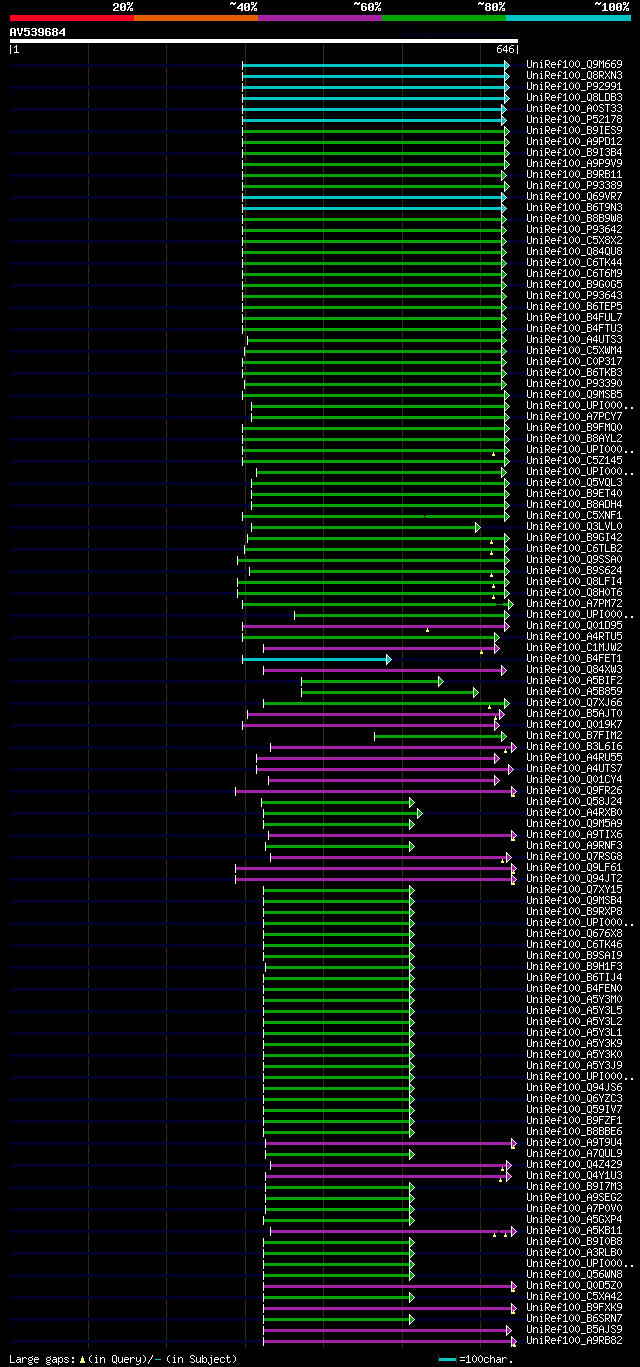Click the label UniRef100_Q9MSB5
The image size is (640, 1367).
574,395
